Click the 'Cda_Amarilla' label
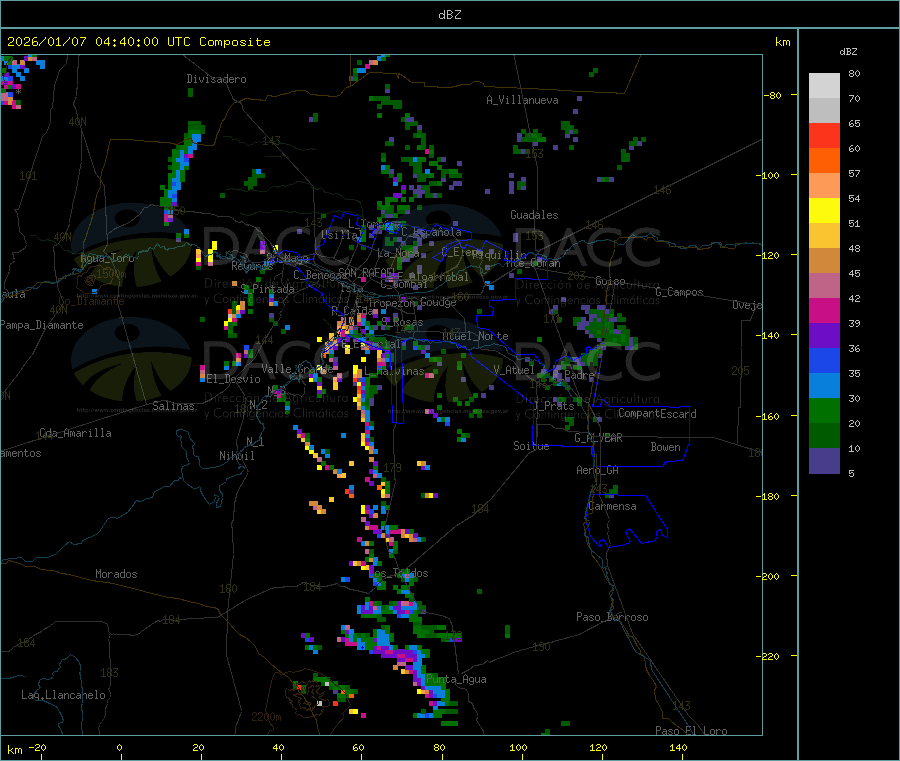 click(x=75, y=433)
